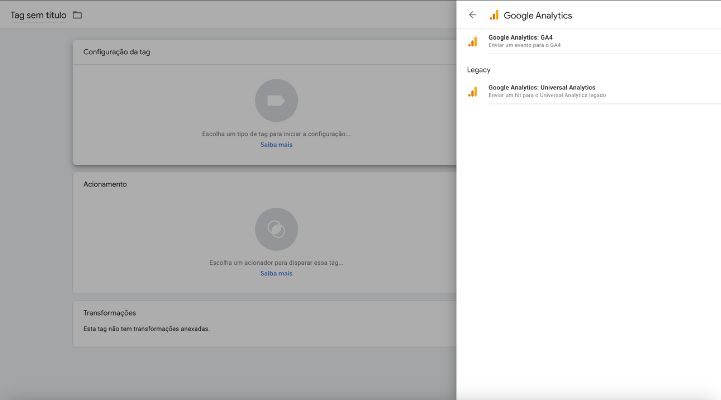
Task: Click the Google Analytics logo in panel header
Action: [x=494, y=15]
